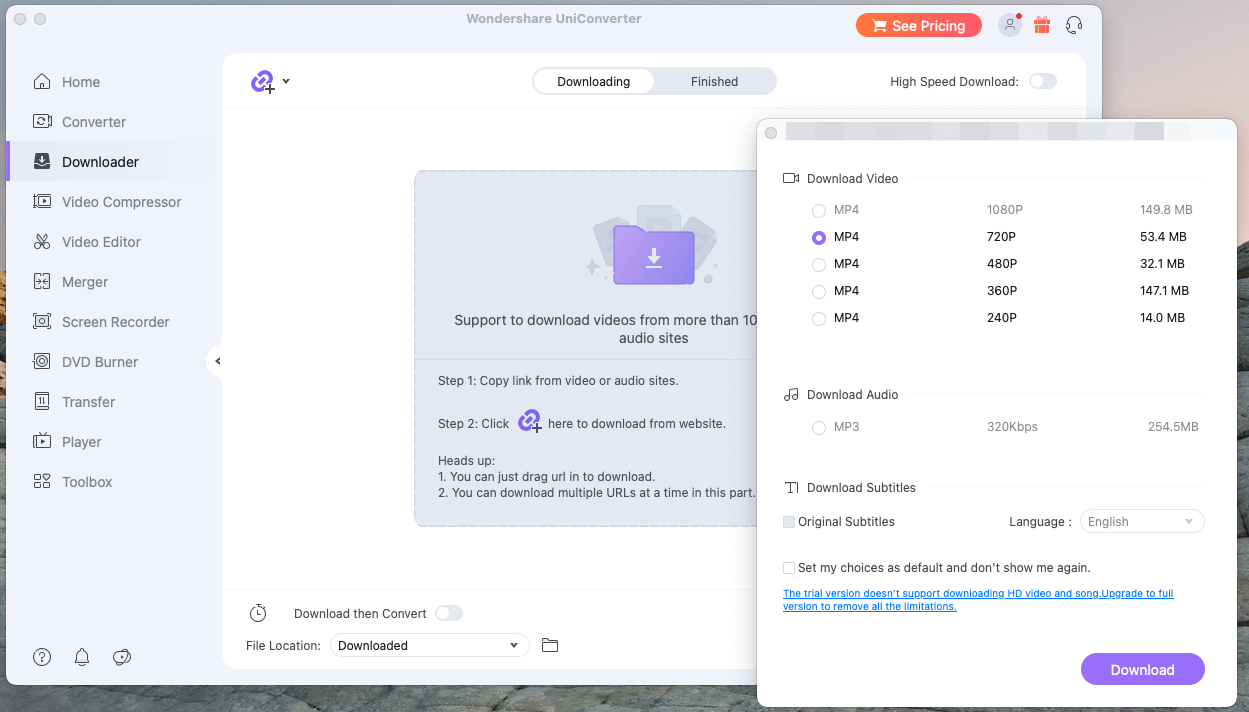Click the 53.4 MB file size
Screen dimensions: 1249x712
[1163, 237]
